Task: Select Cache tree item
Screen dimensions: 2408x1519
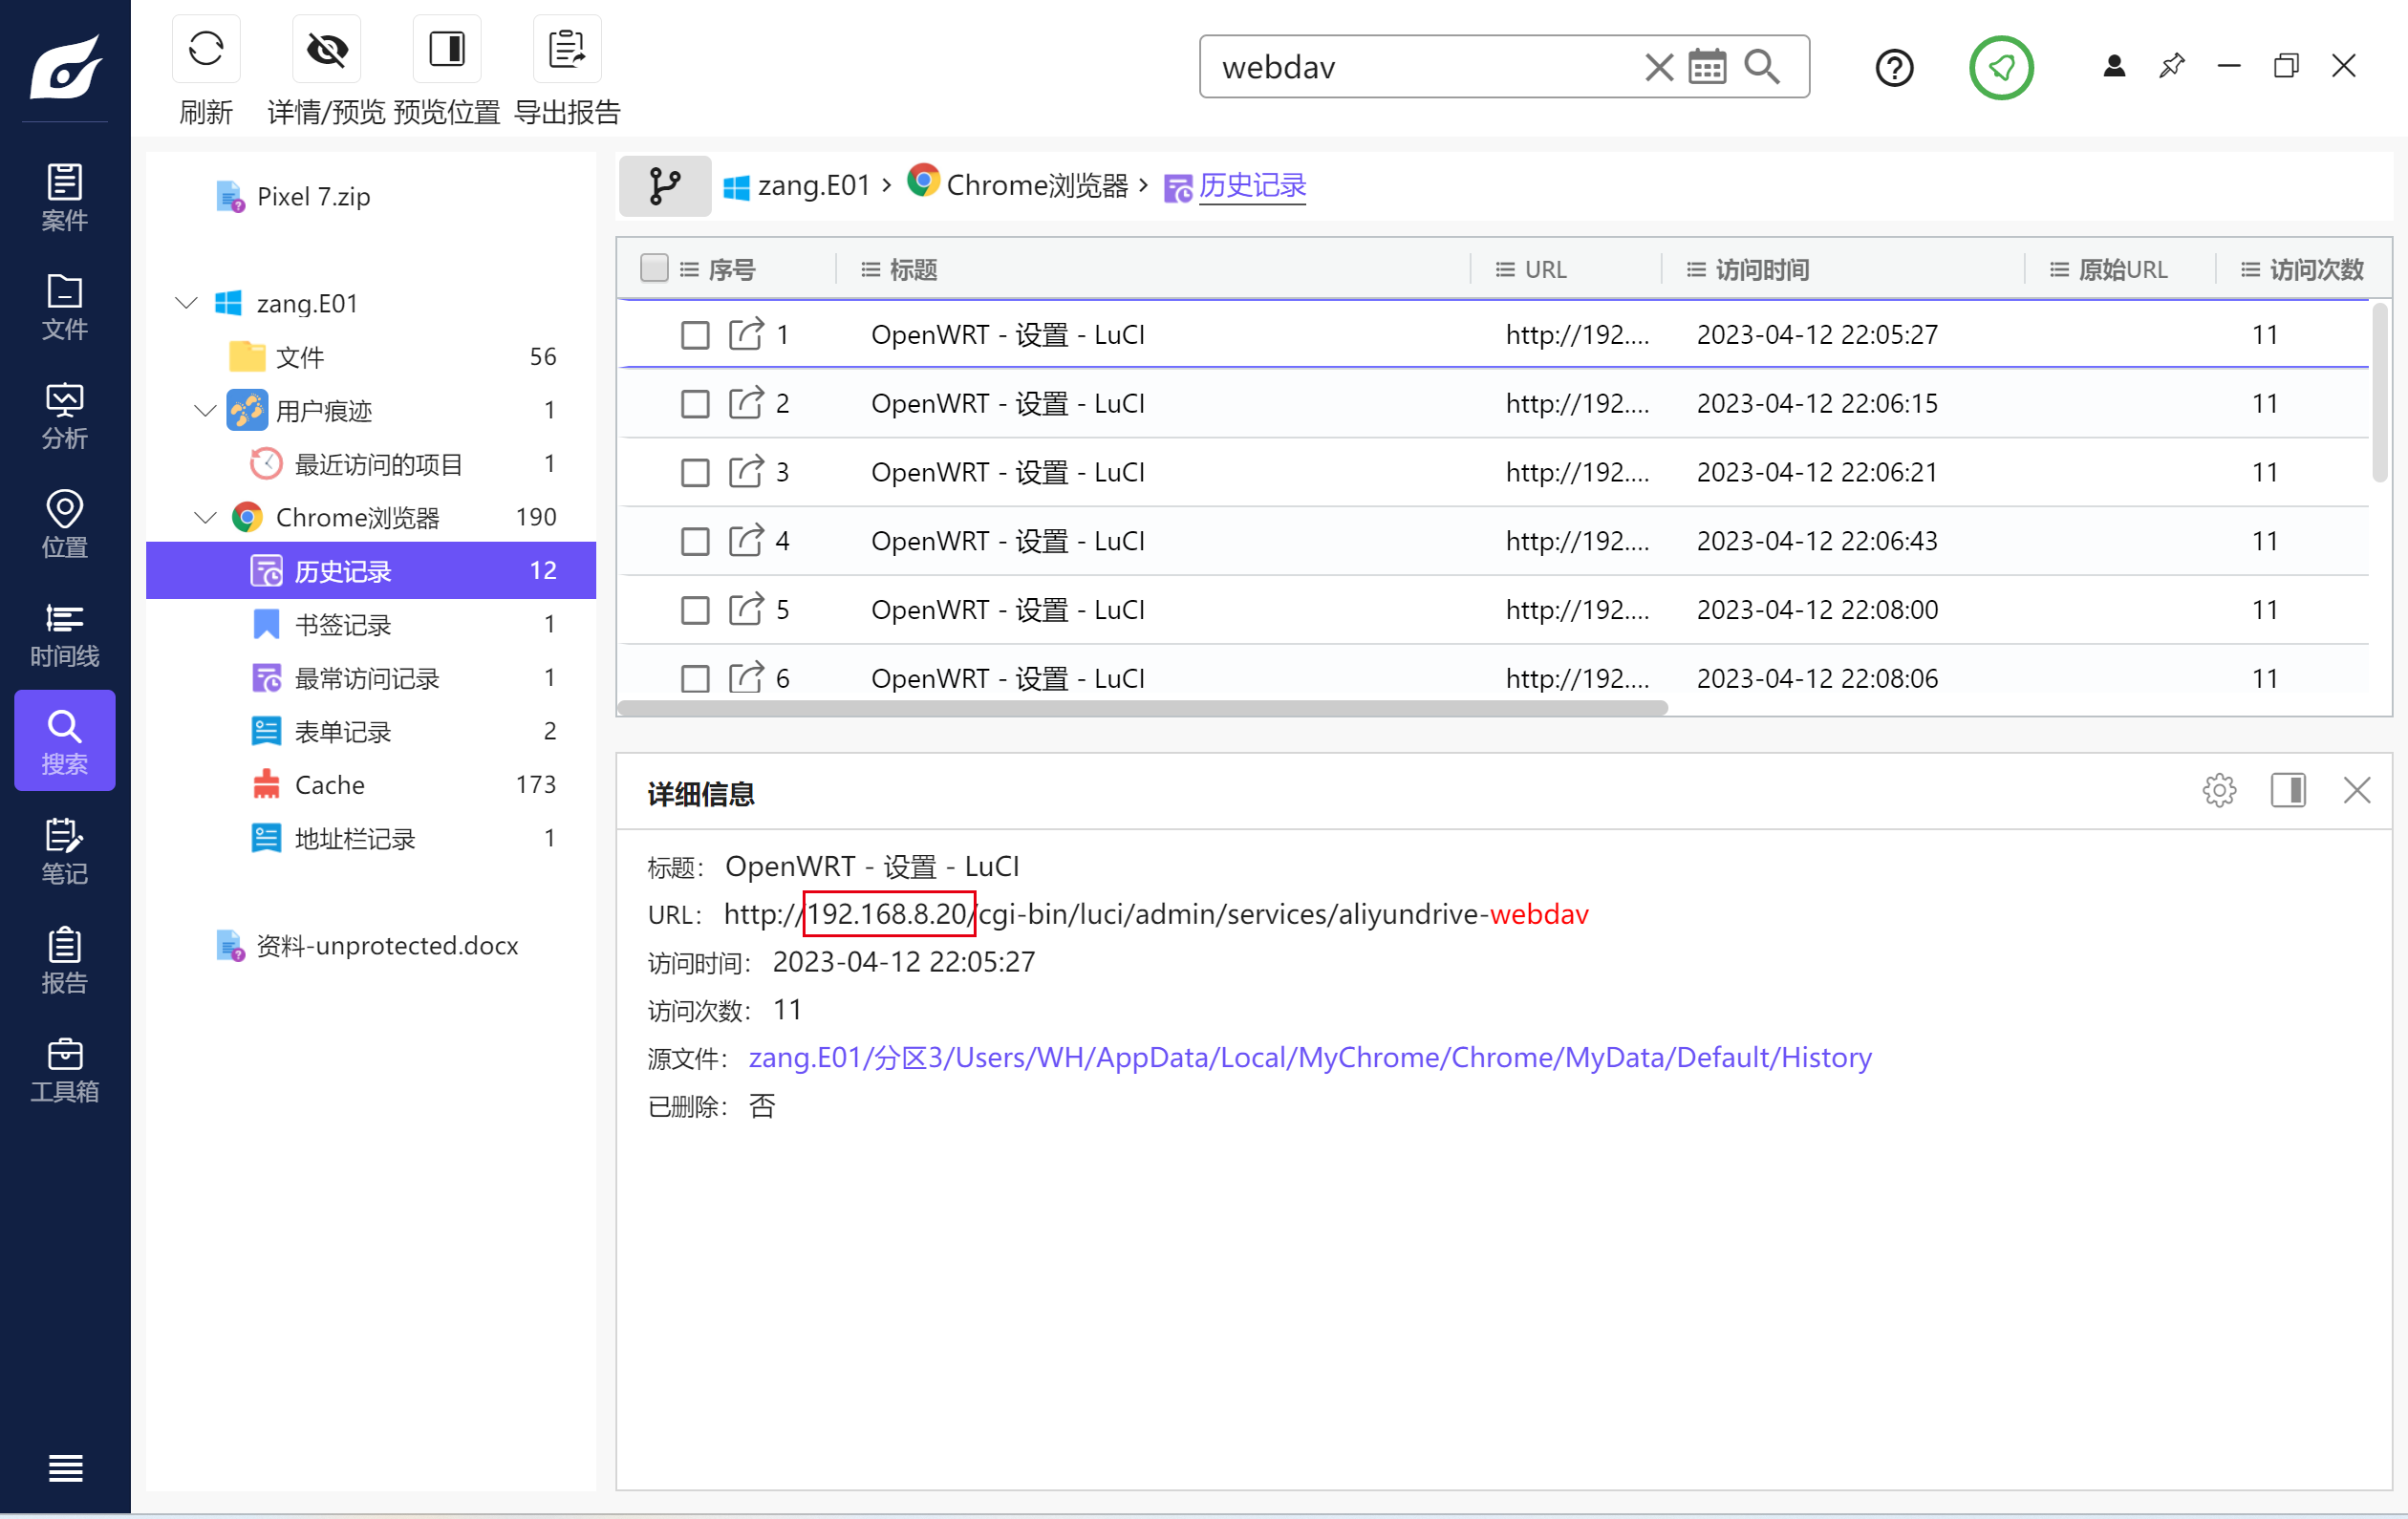Action: [371, 785]
